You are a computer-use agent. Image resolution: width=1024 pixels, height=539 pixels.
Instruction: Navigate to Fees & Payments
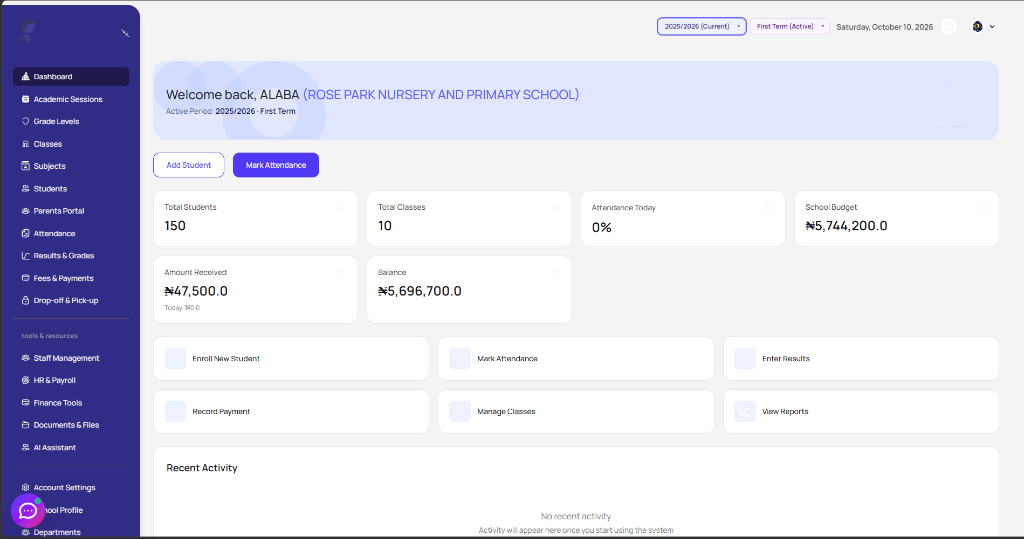pyautogui.click(x=71, y=278)
